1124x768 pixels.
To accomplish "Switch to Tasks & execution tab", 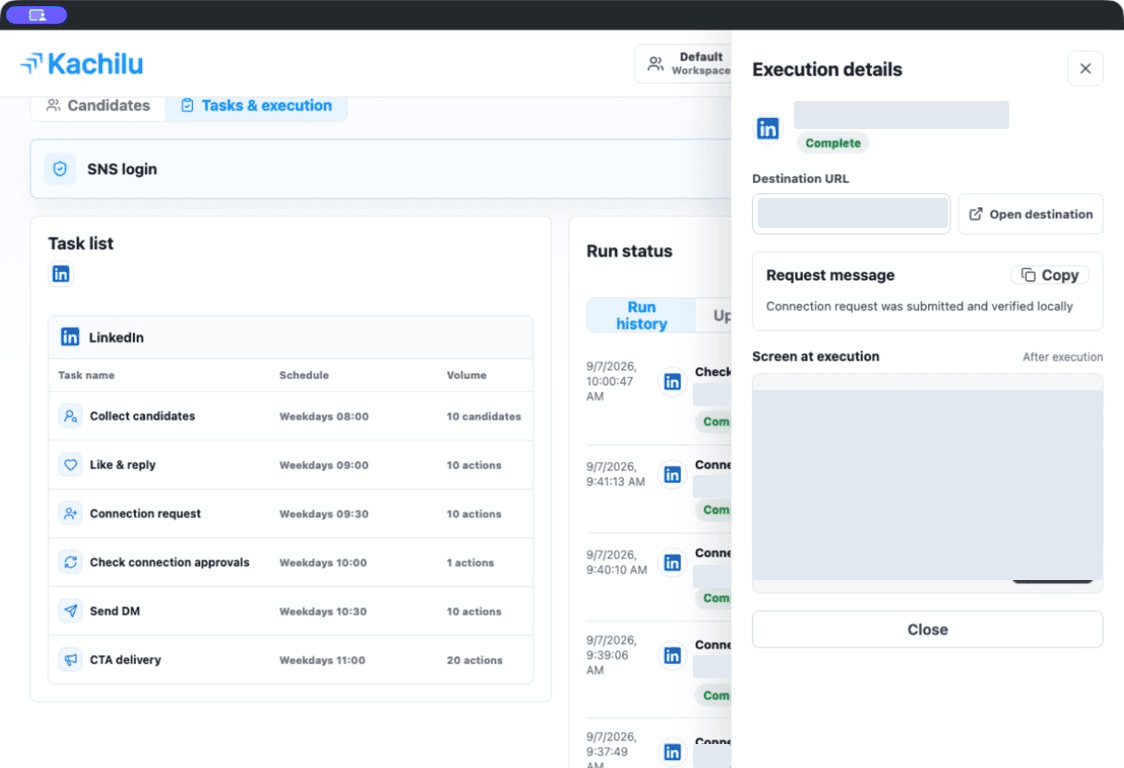I will [x=257, y=105].
